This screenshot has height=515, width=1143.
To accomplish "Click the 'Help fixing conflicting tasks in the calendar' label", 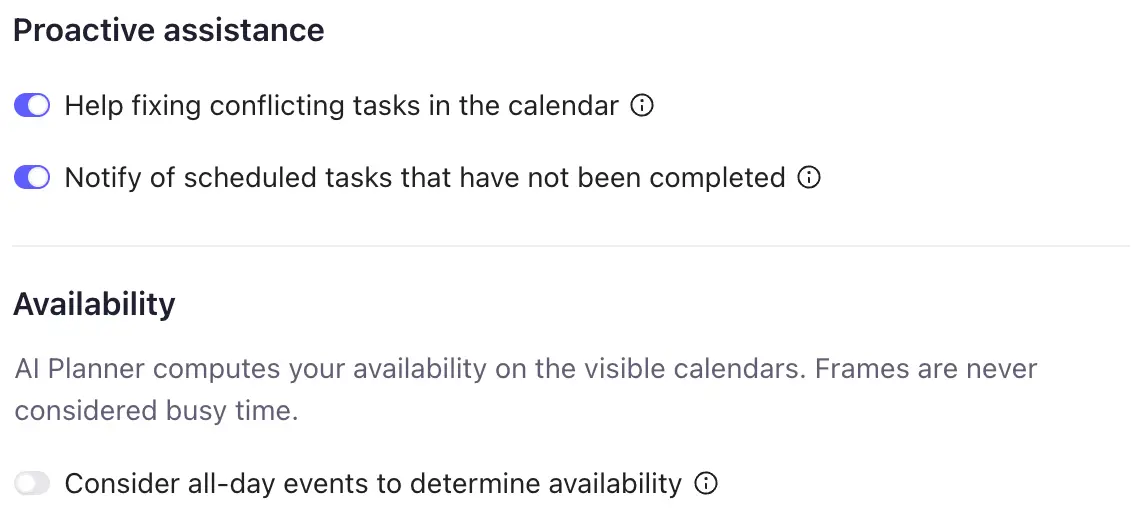I will pos(341,106).
